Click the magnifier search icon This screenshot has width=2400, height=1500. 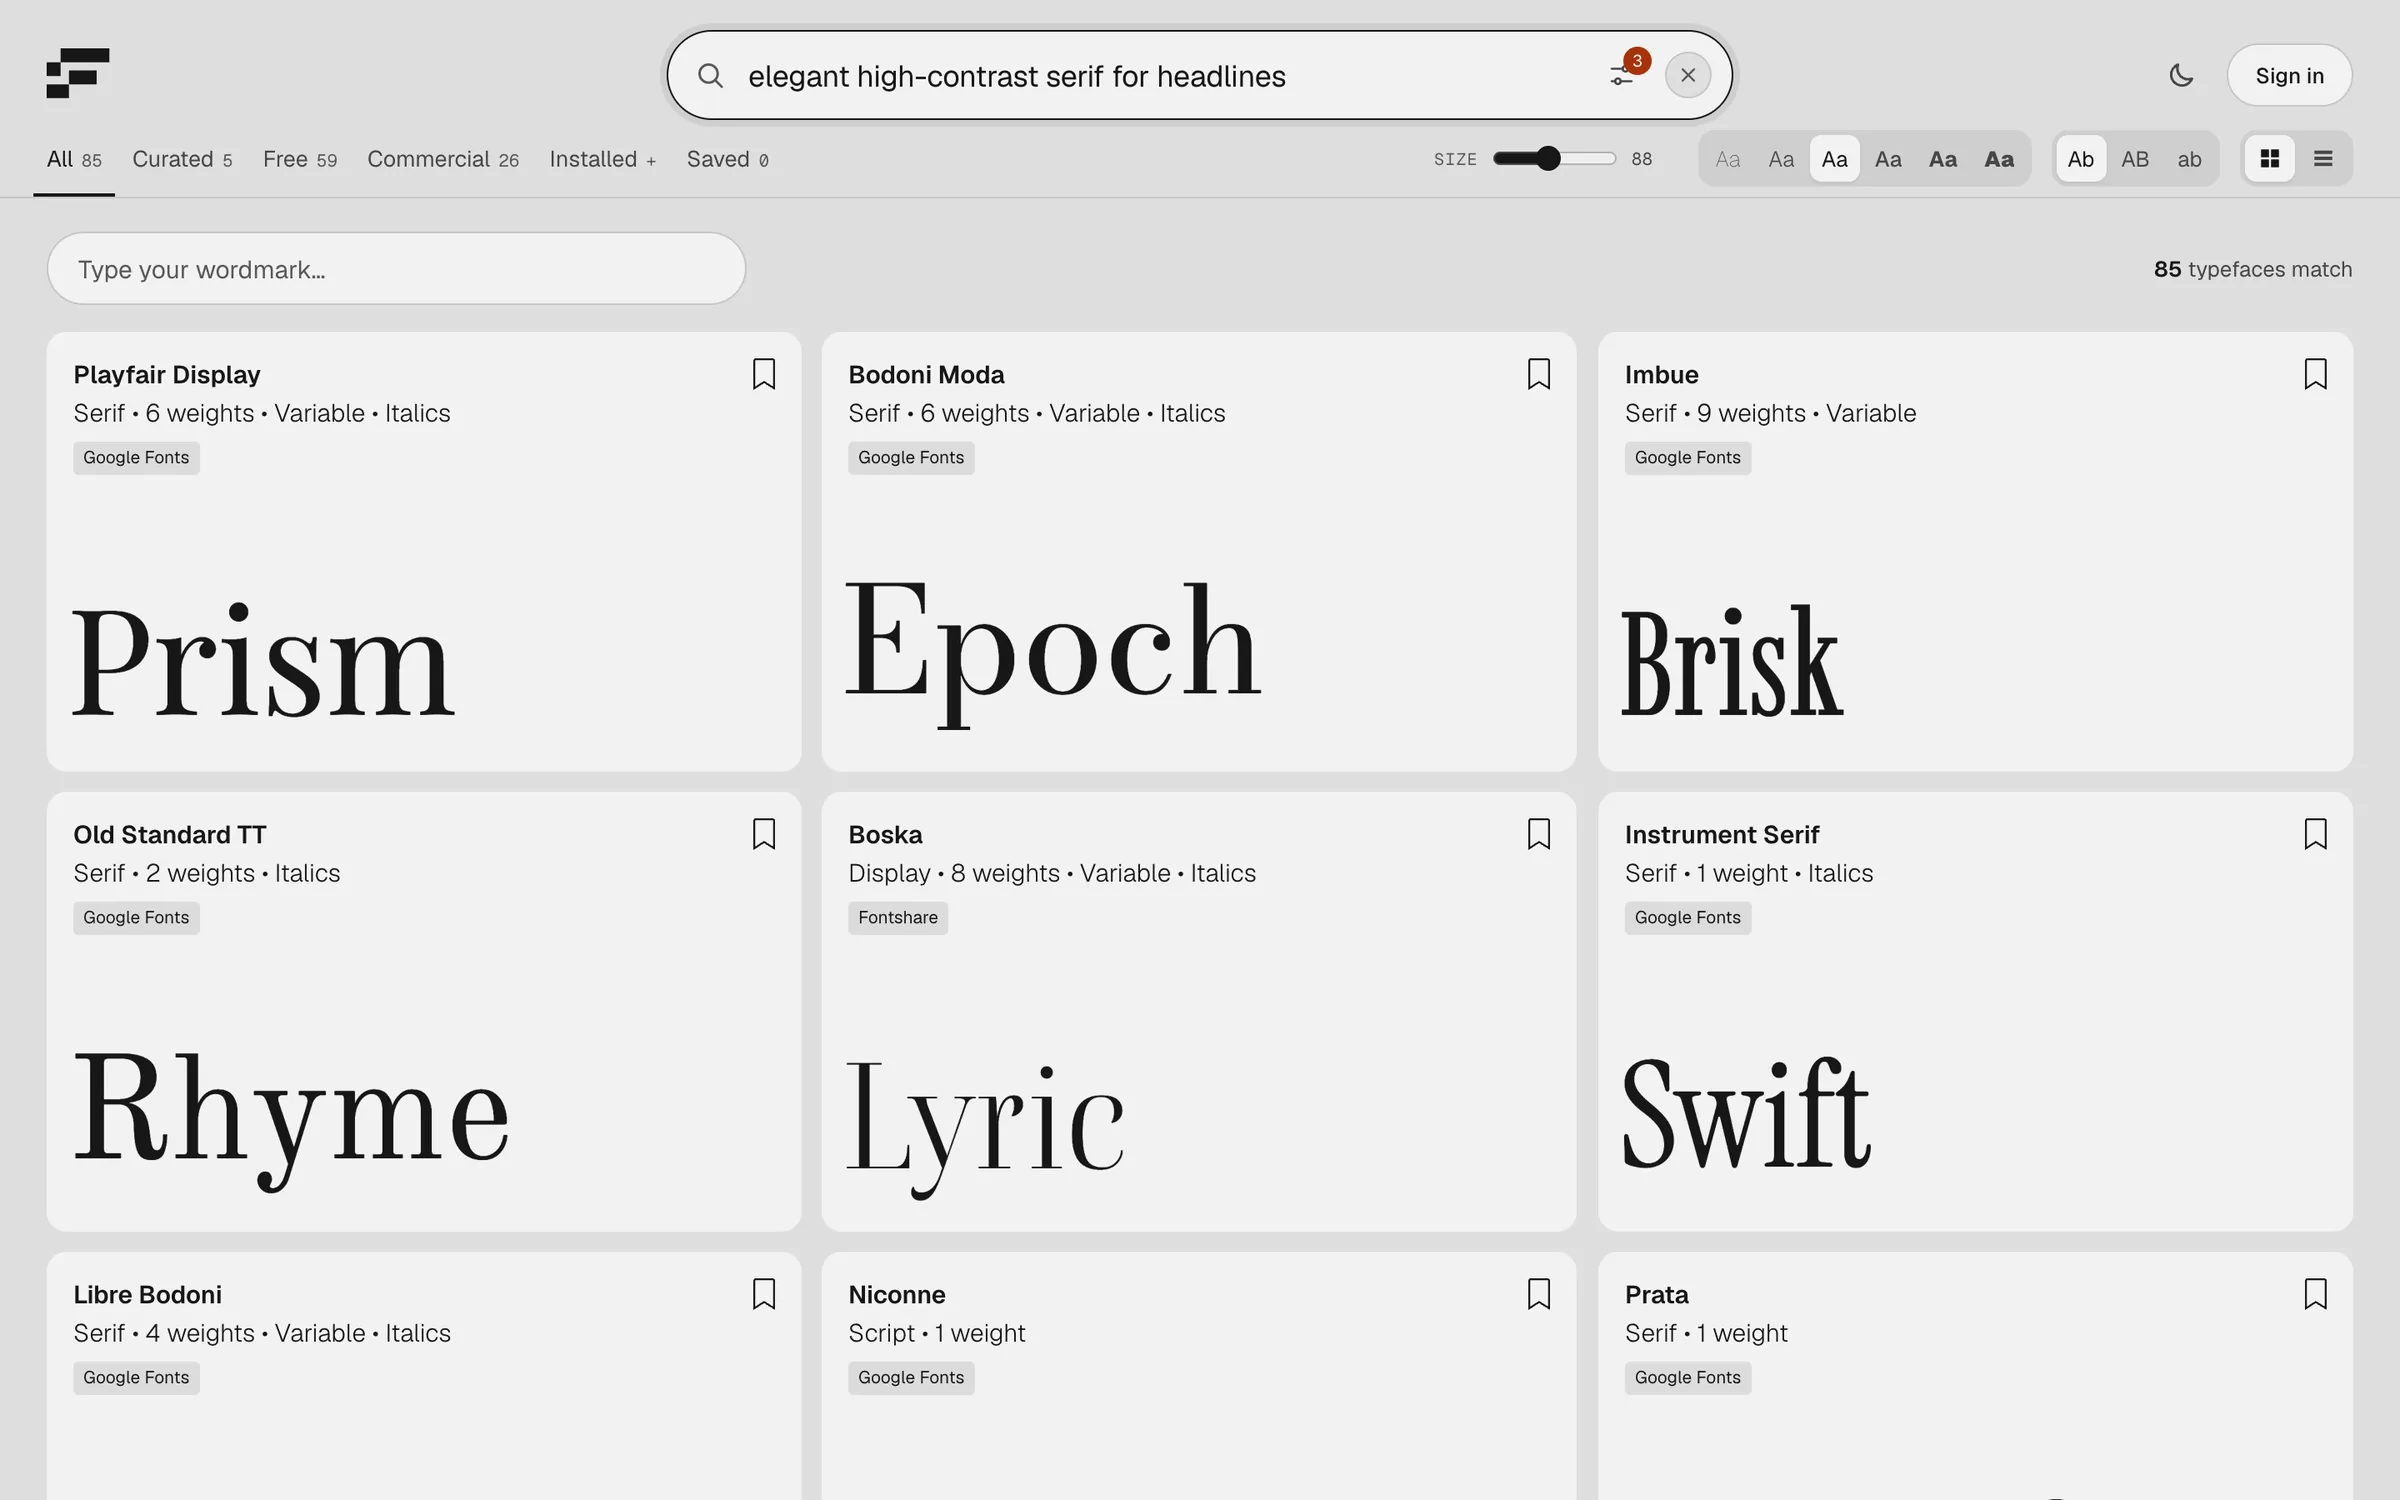710,75
